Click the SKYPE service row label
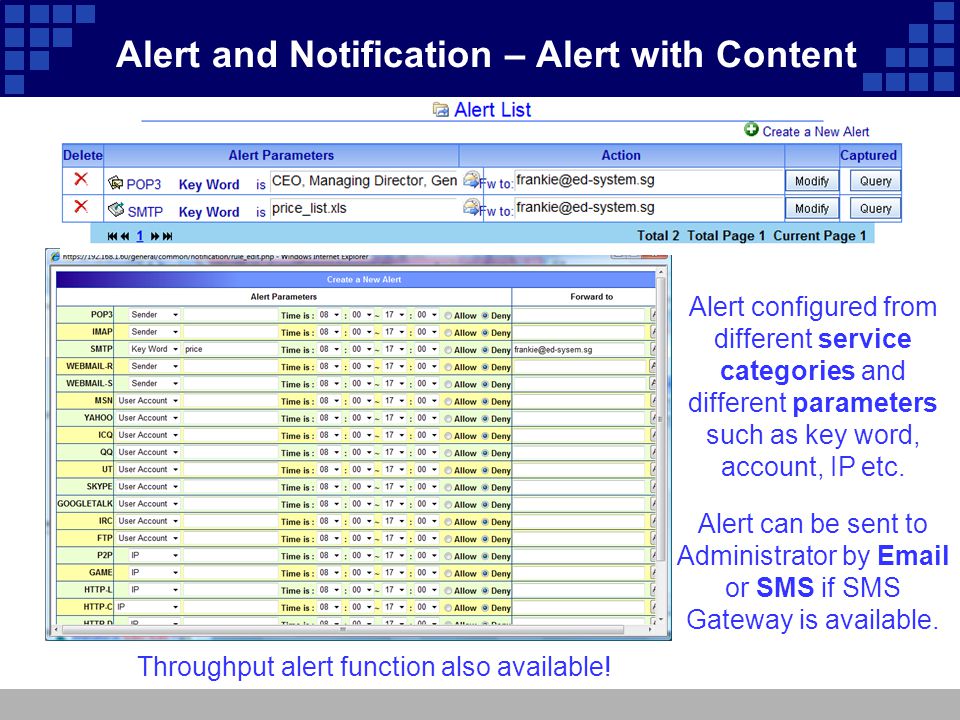 pos(99,487)
